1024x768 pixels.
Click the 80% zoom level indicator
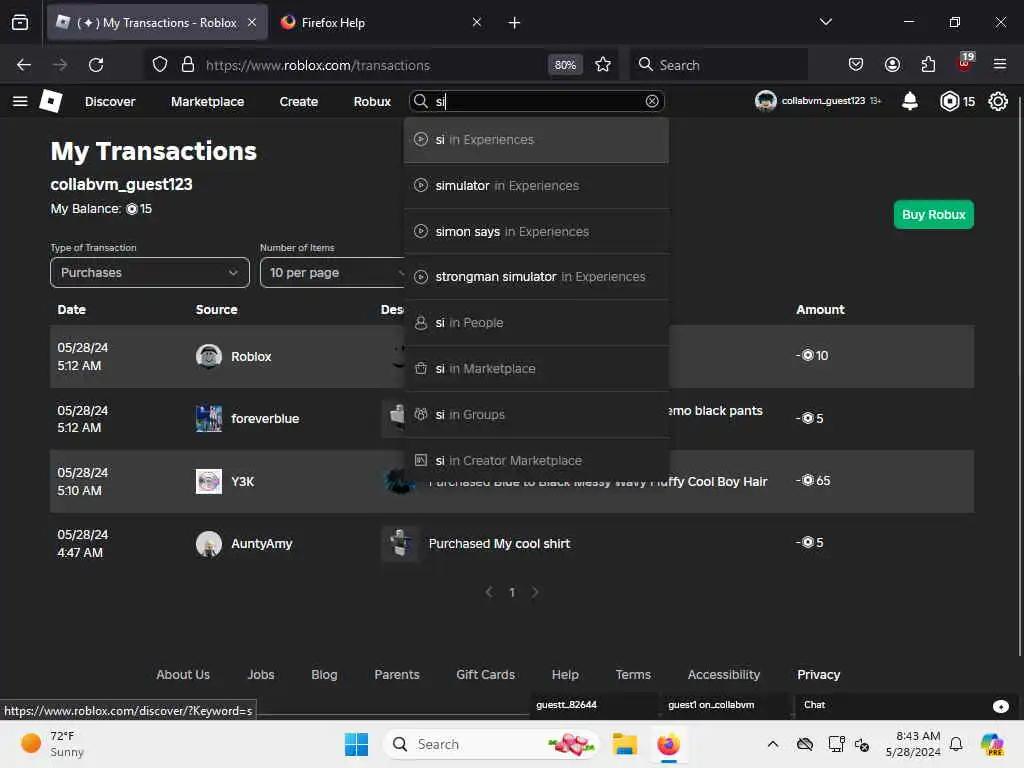pos(565,65)
